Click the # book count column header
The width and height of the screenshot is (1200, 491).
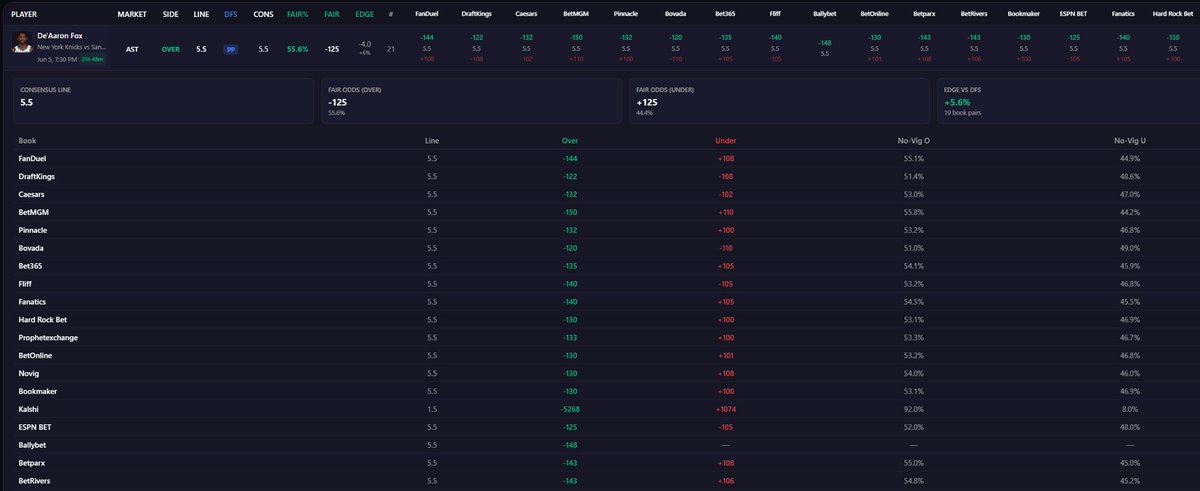(x=390, y=15)
